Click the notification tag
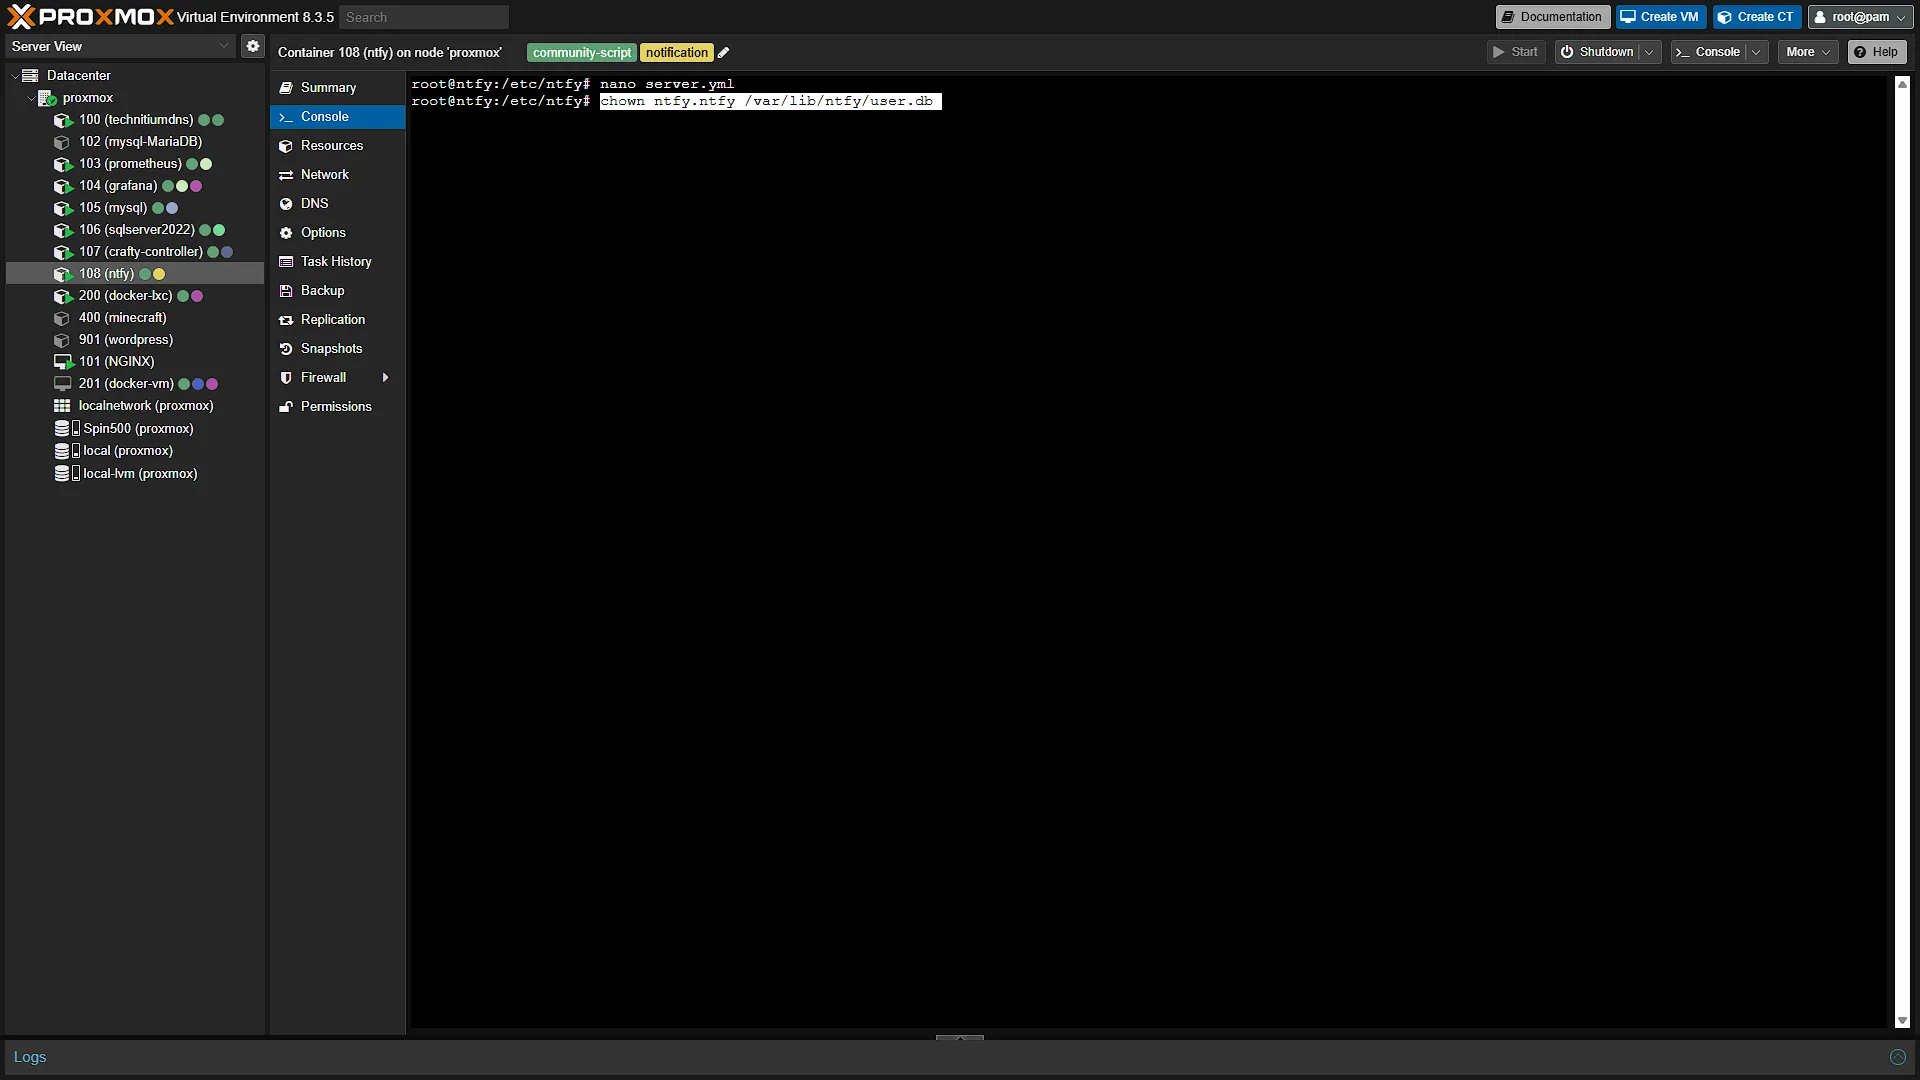The width and height of the screenshot is (1920, 1080). pyautogui.click(x=676, y=53)
